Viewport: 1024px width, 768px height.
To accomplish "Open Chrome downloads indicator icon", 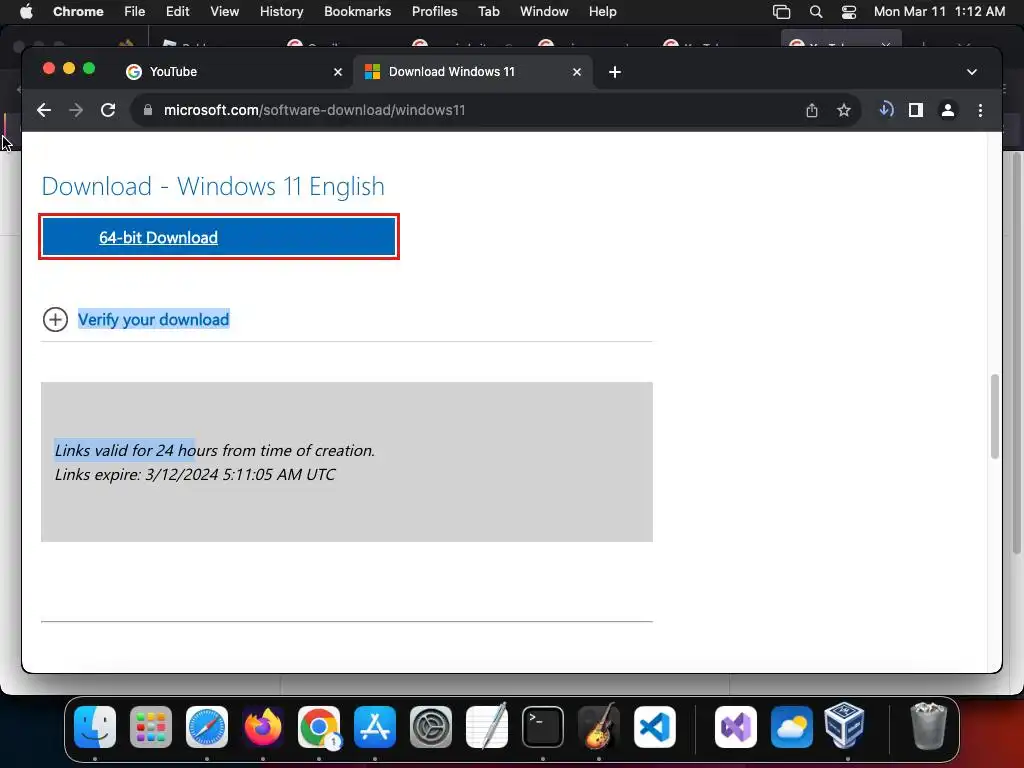I will pyautogui.click(x=886, y=110).
